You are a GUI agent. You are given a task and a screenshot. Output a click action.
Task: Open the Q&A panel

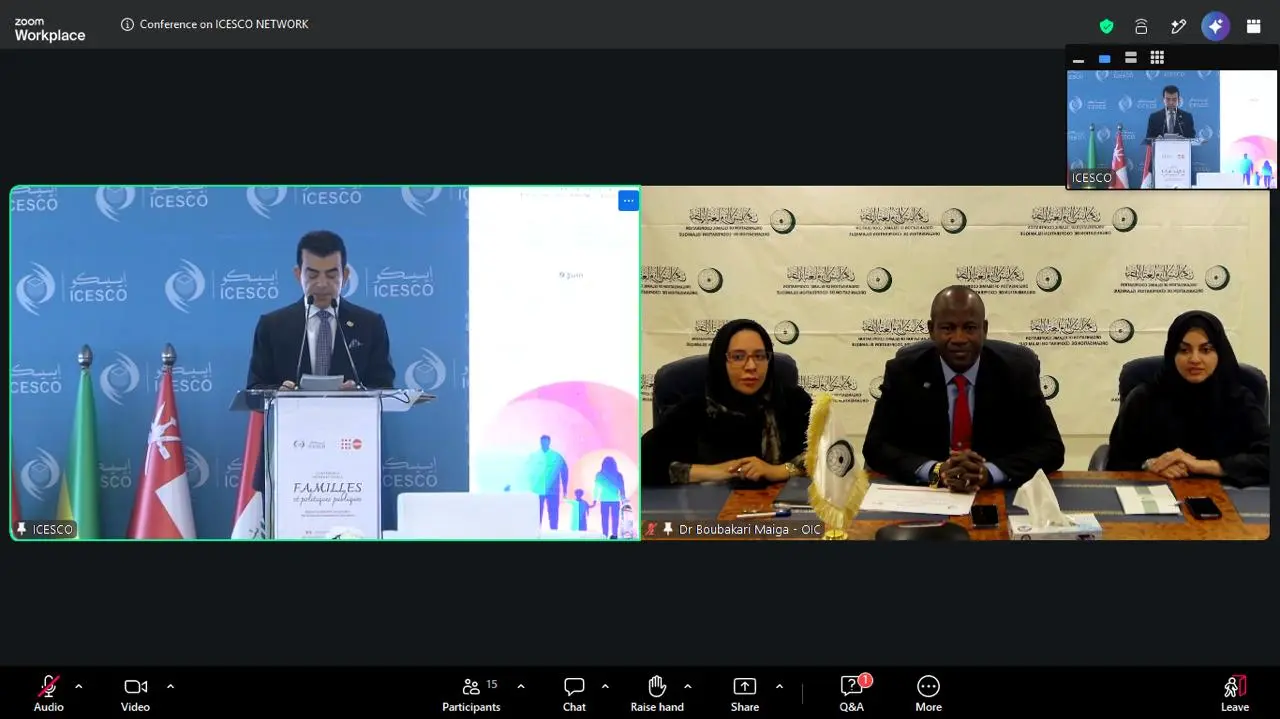[x=852, y=693]
